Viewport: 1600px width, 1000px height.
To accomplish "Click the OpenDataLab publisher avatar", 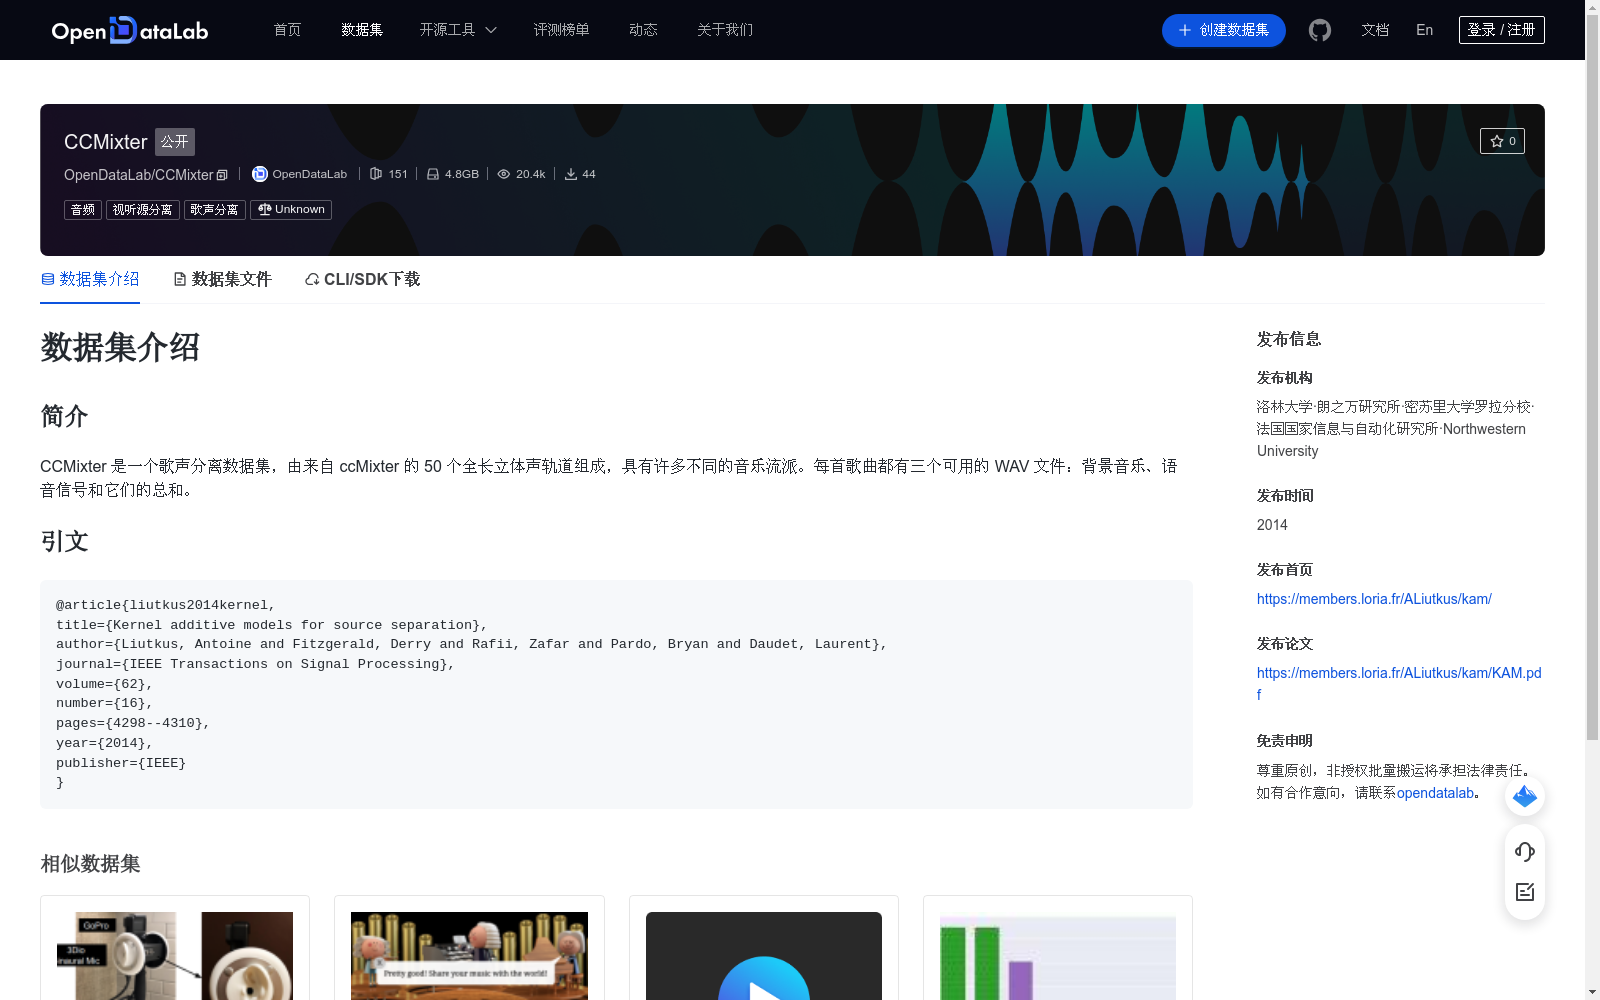I will (260, 174).
